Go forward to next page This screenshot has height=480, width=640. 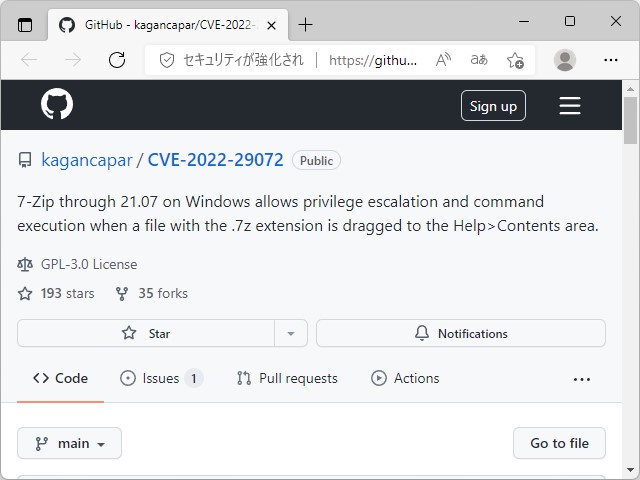click(73, 60)
